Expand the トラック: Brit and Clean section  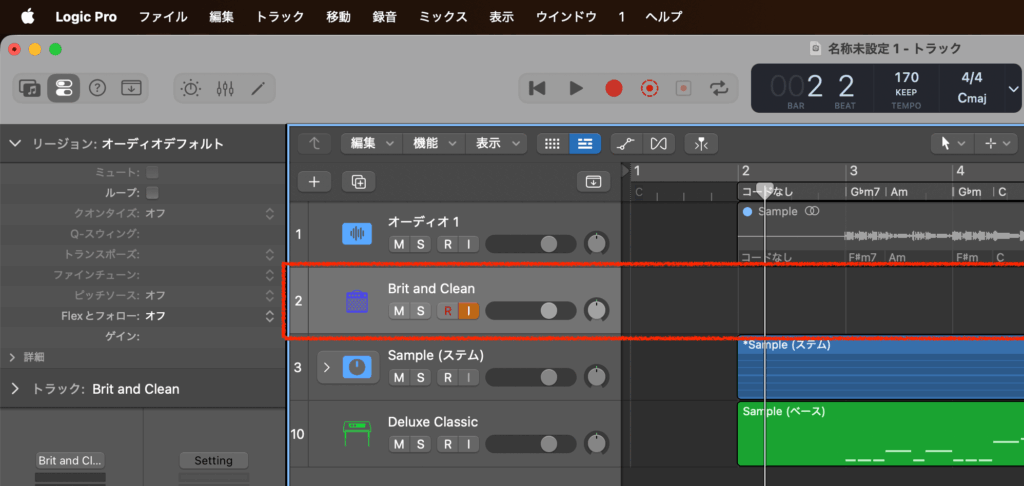click(x=16, y=389)
